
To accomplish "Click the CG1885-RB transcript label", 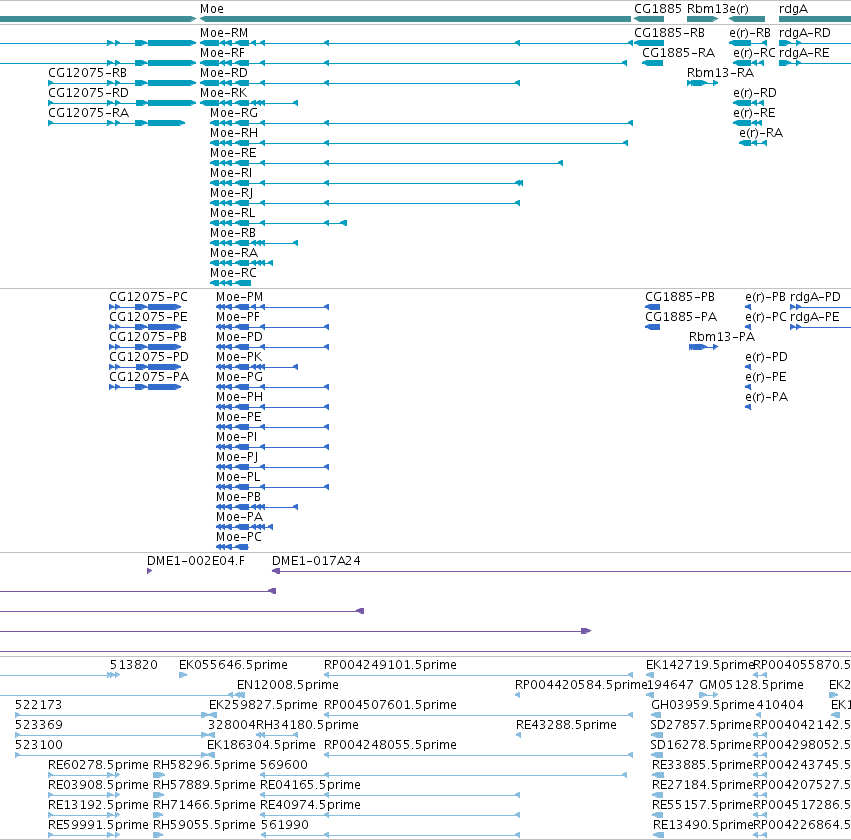I will pyautogui.click(x=670, y=33).
